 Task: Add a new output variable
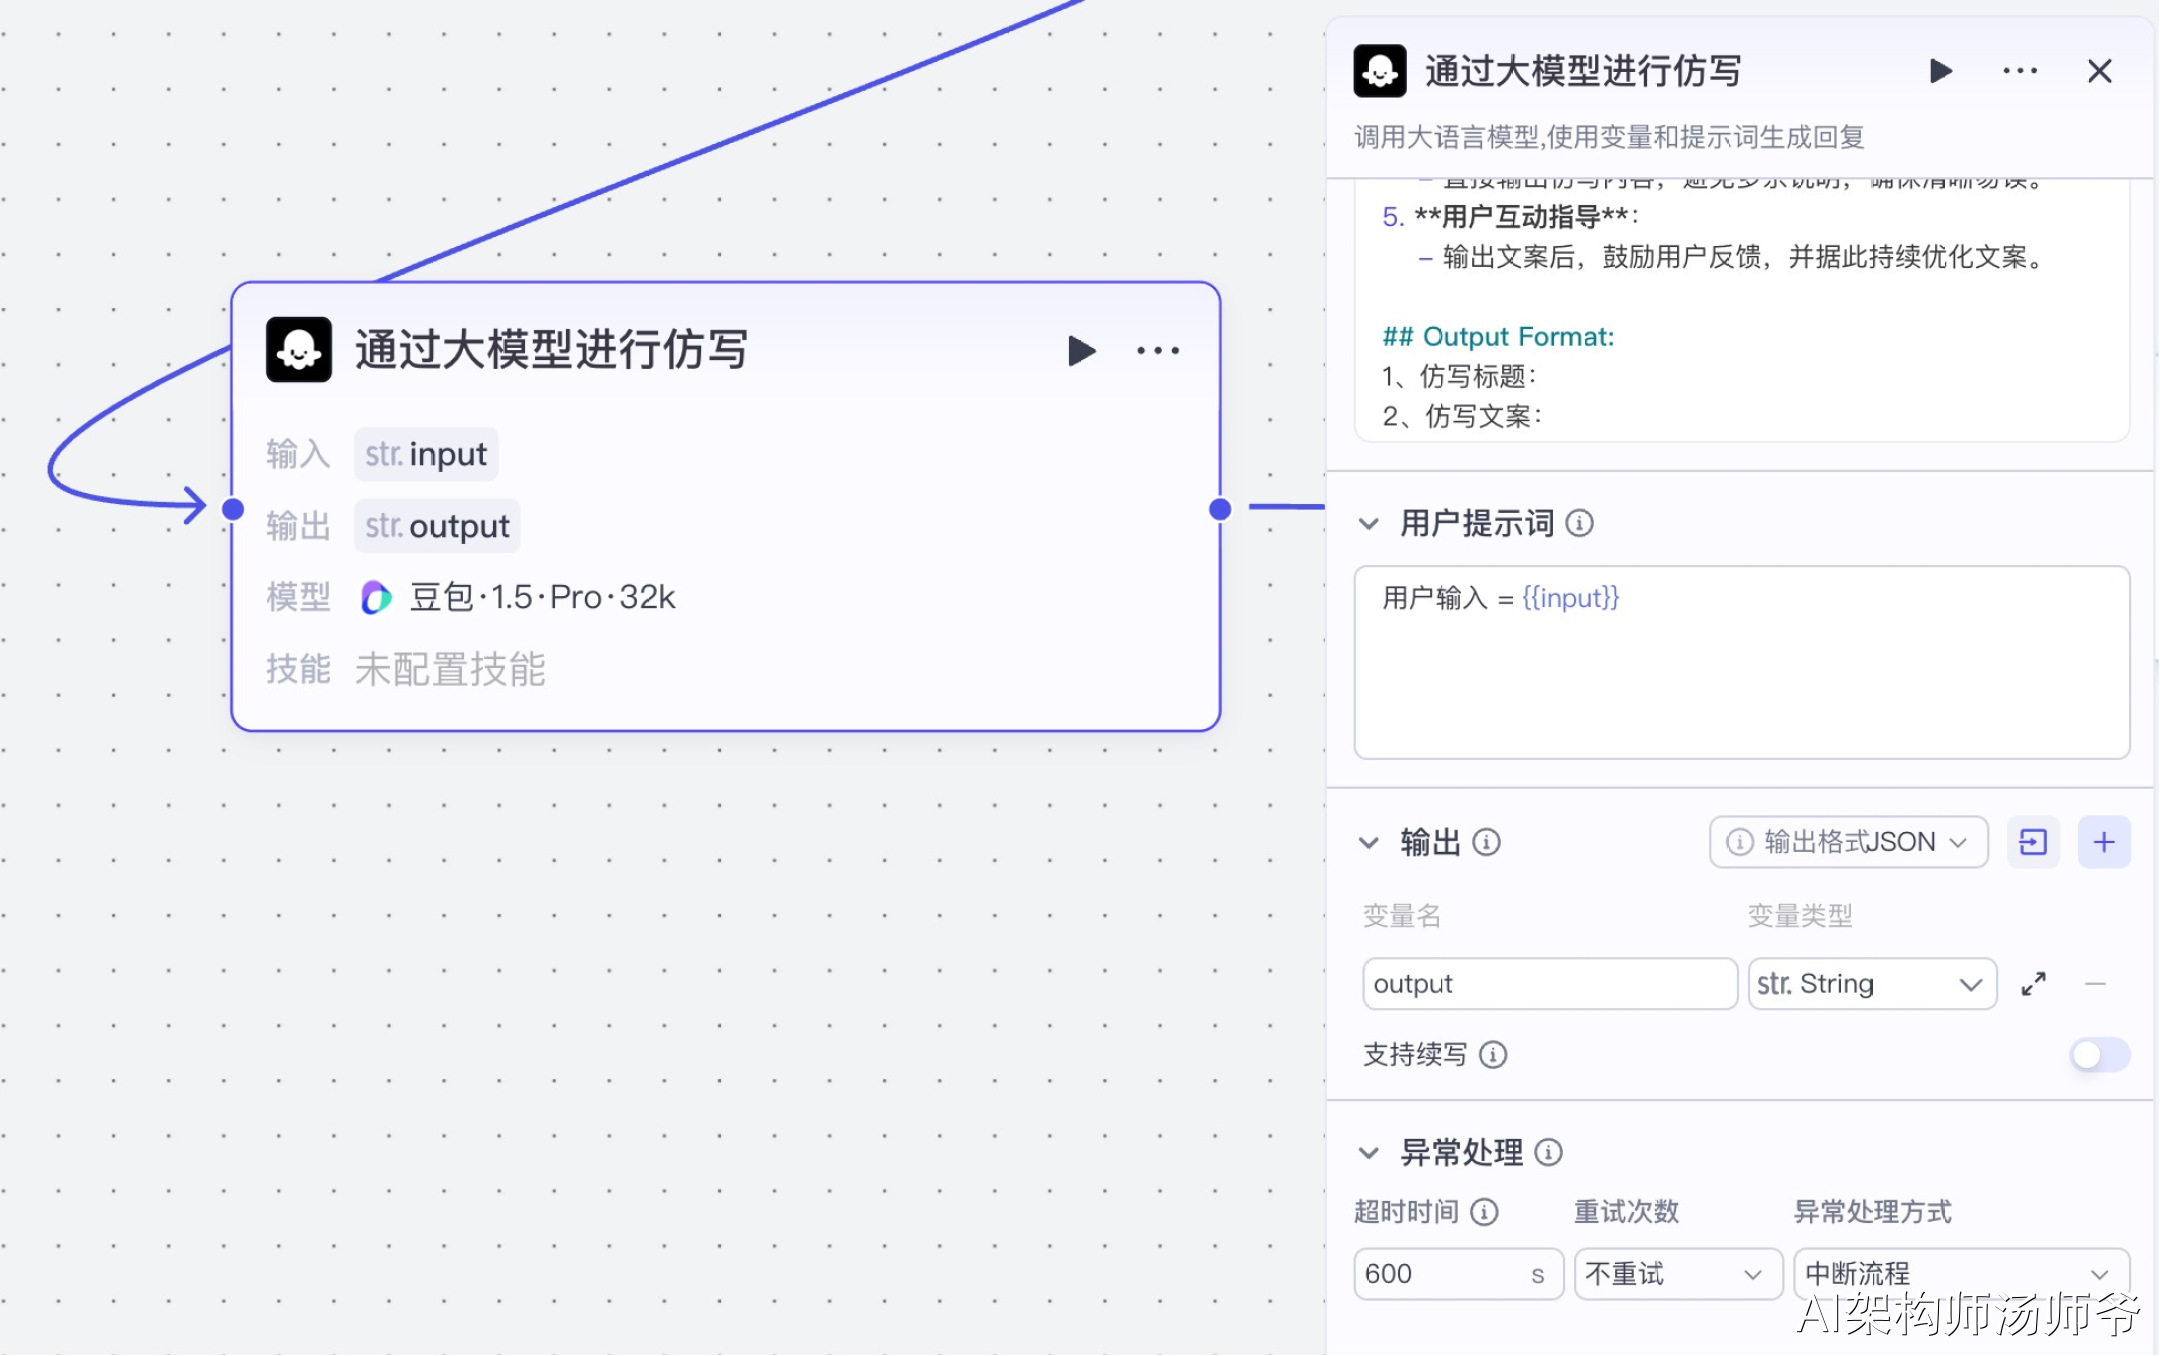2104,842
